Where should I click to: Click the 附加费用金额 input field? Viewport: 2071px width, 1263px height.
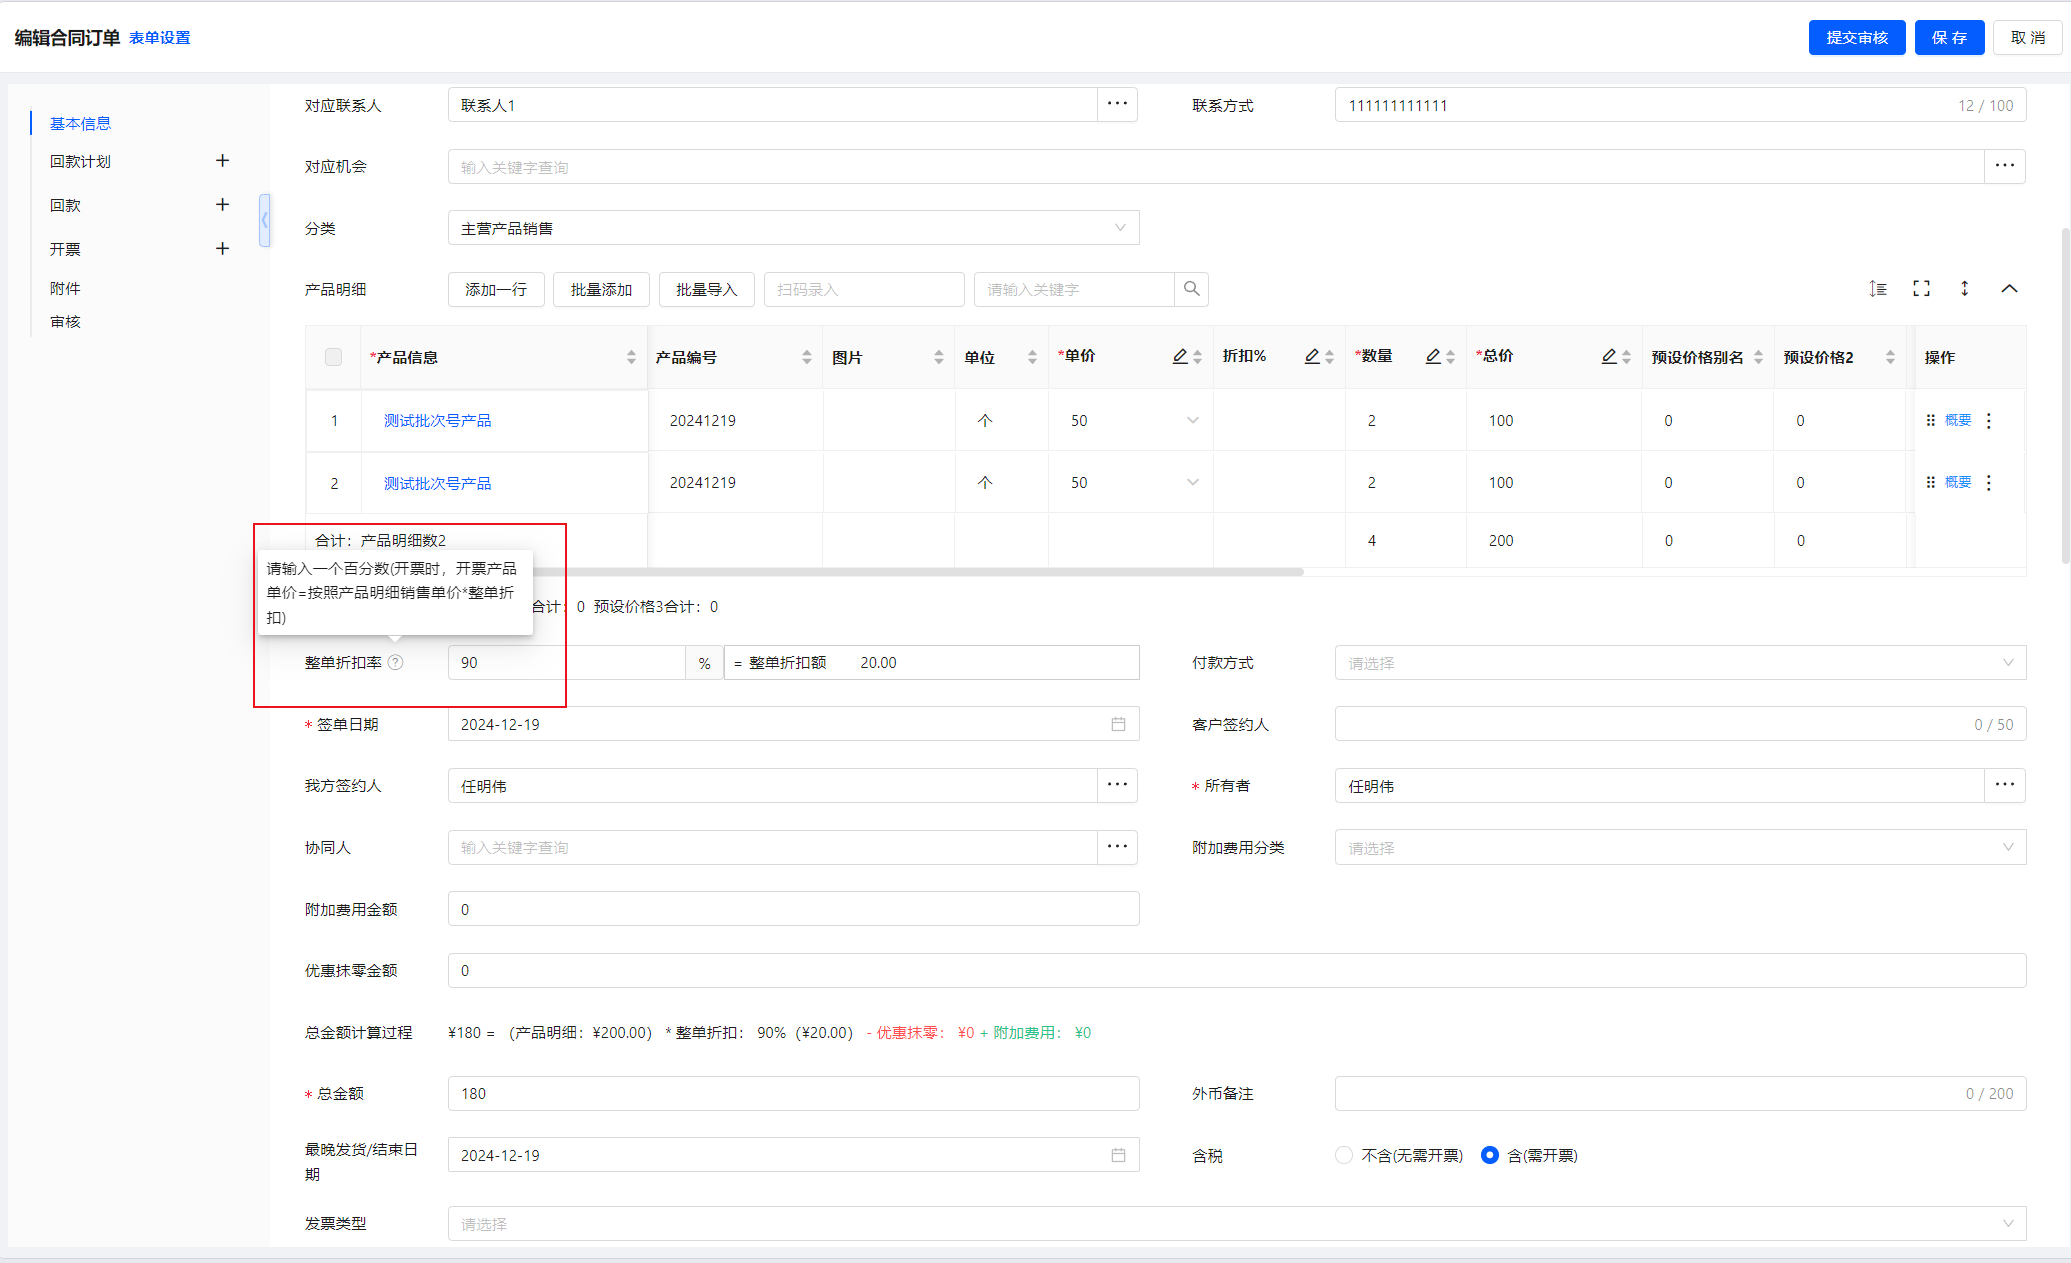793,909
